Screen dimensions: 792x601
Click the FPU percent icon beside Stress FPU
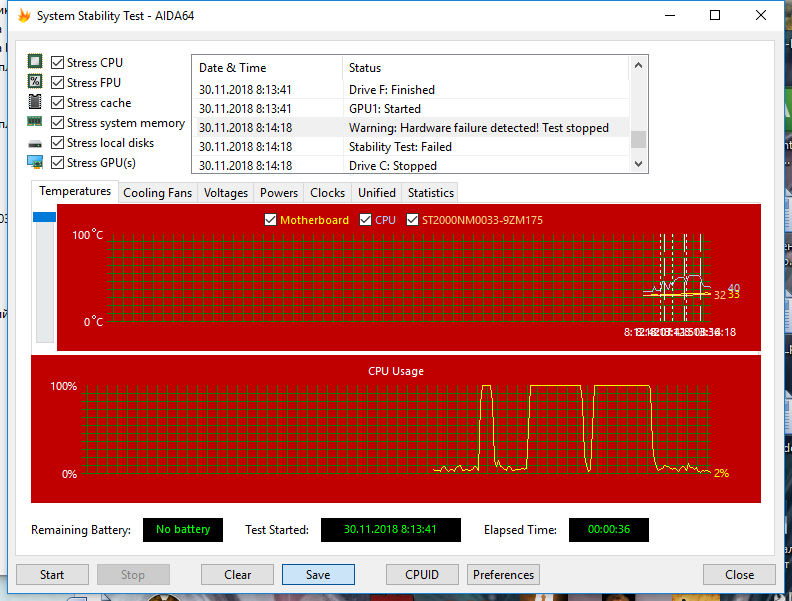[x=35, y=83]
